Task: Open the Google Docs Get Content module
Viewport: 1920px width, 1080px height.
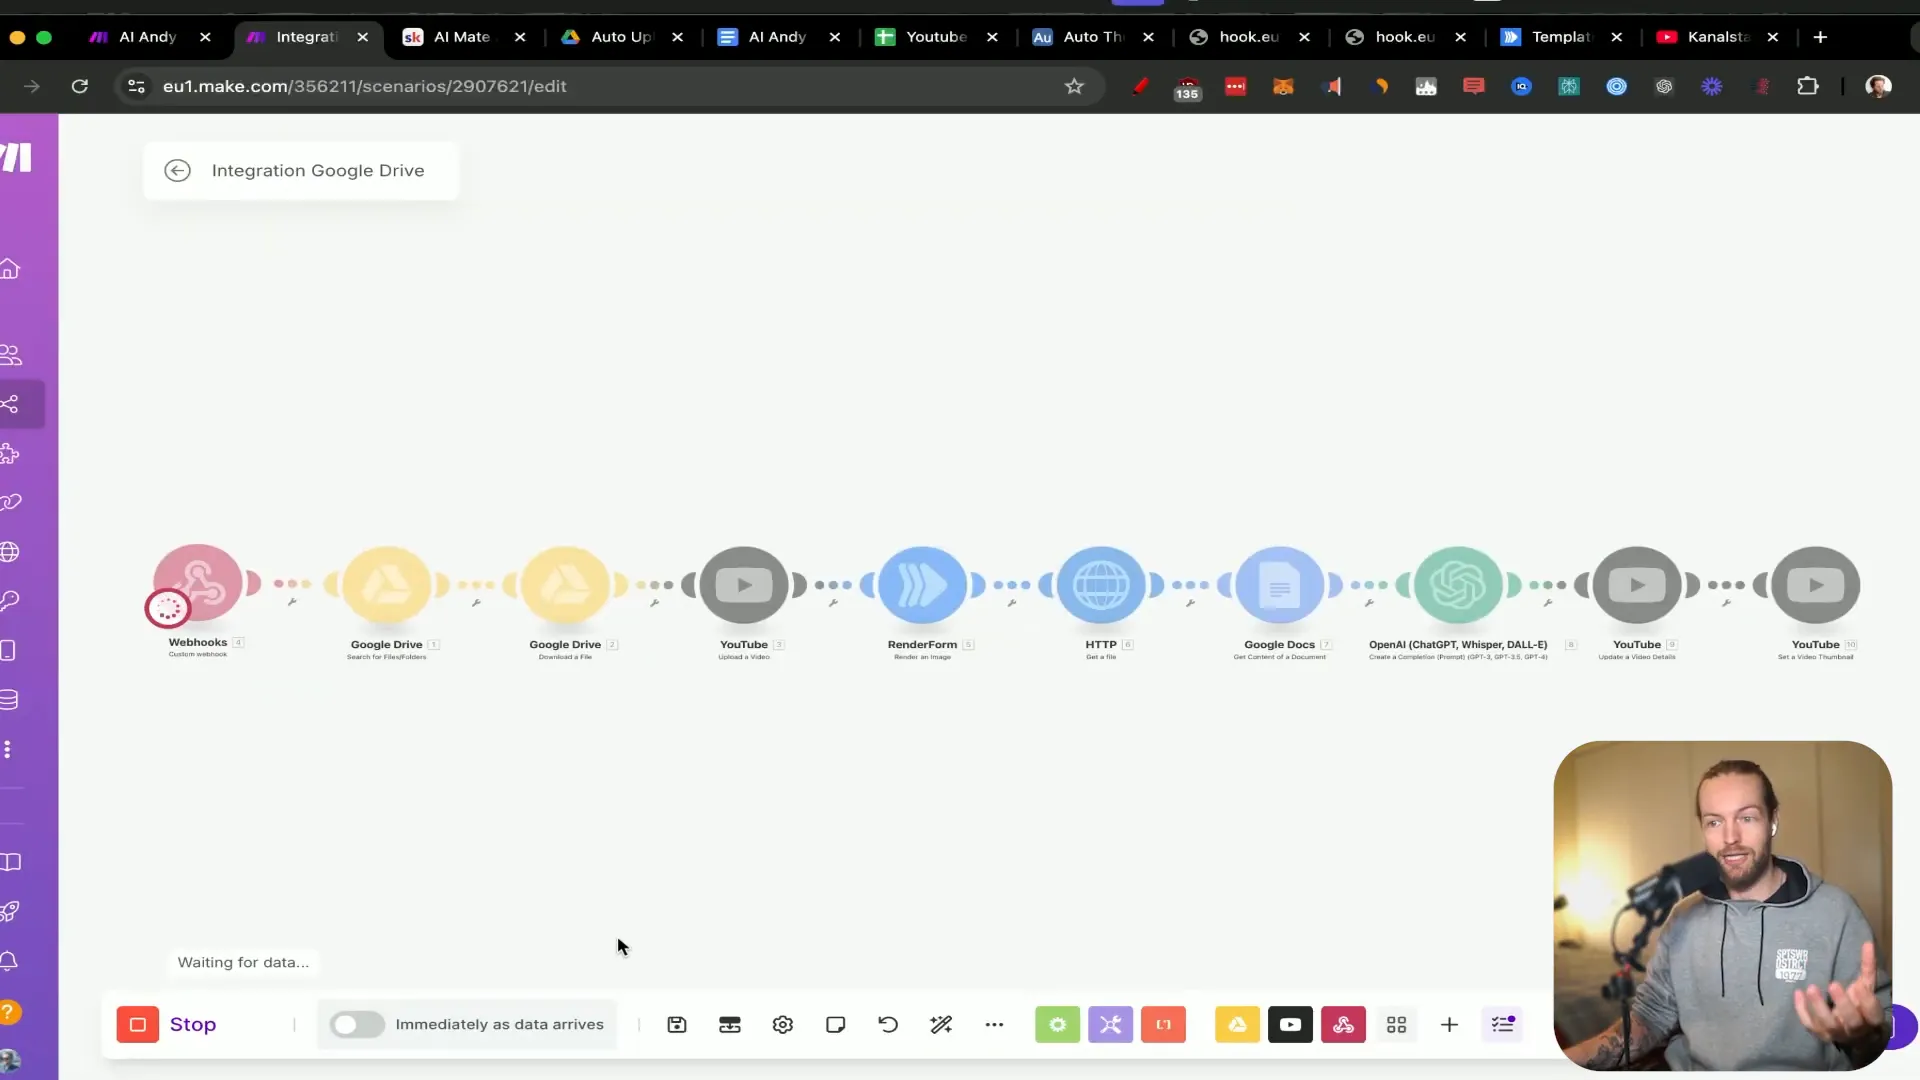Action: point(1280,585)
